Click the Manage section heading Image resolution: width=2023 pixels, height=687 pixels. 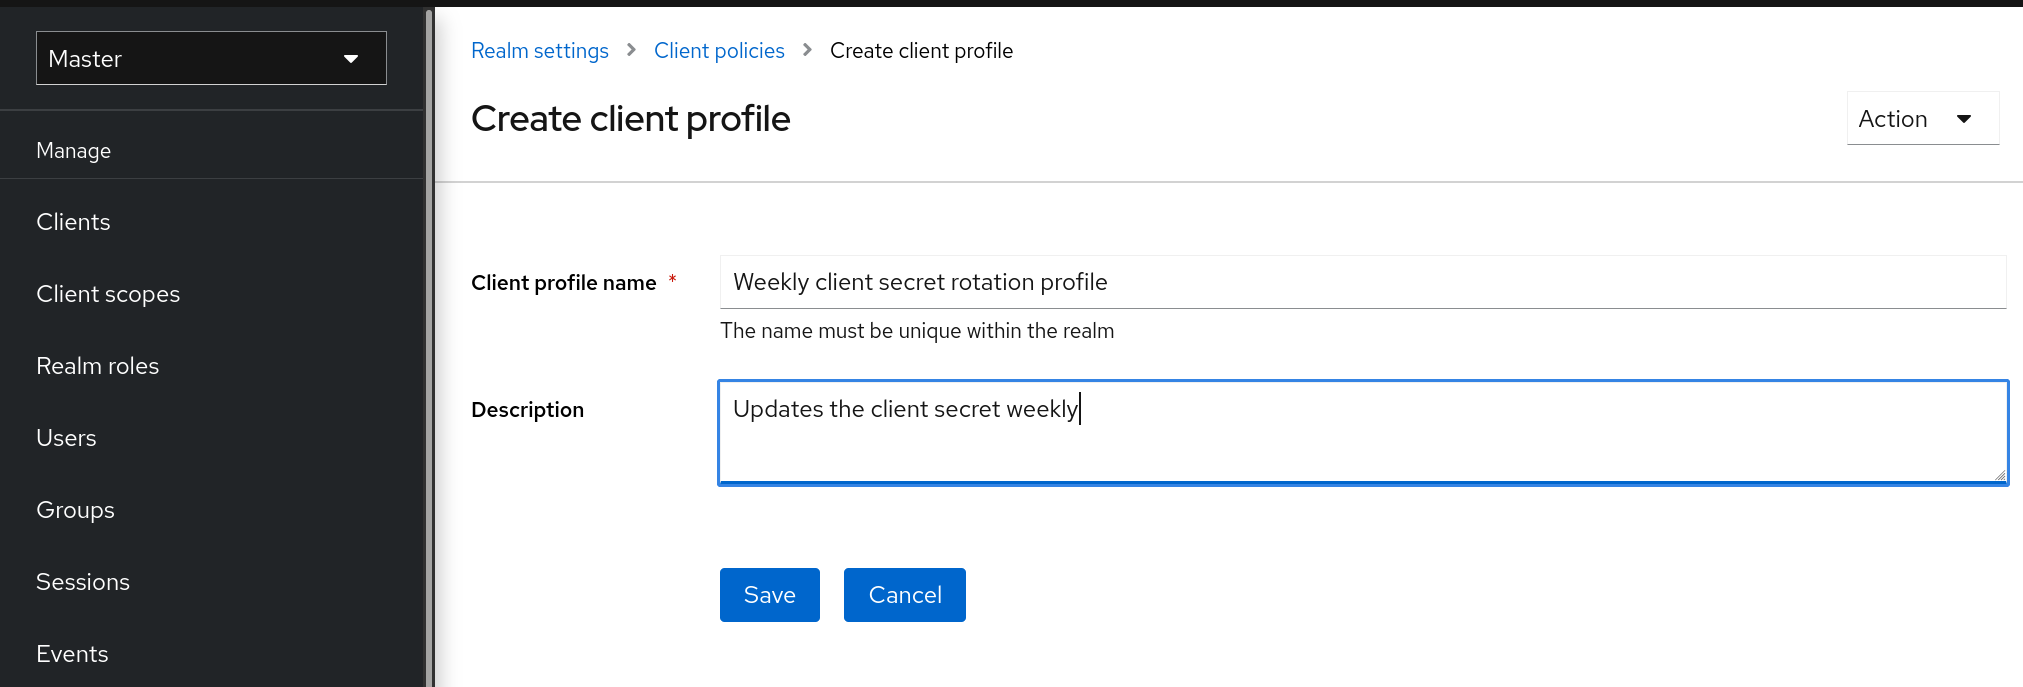[73, 150]
